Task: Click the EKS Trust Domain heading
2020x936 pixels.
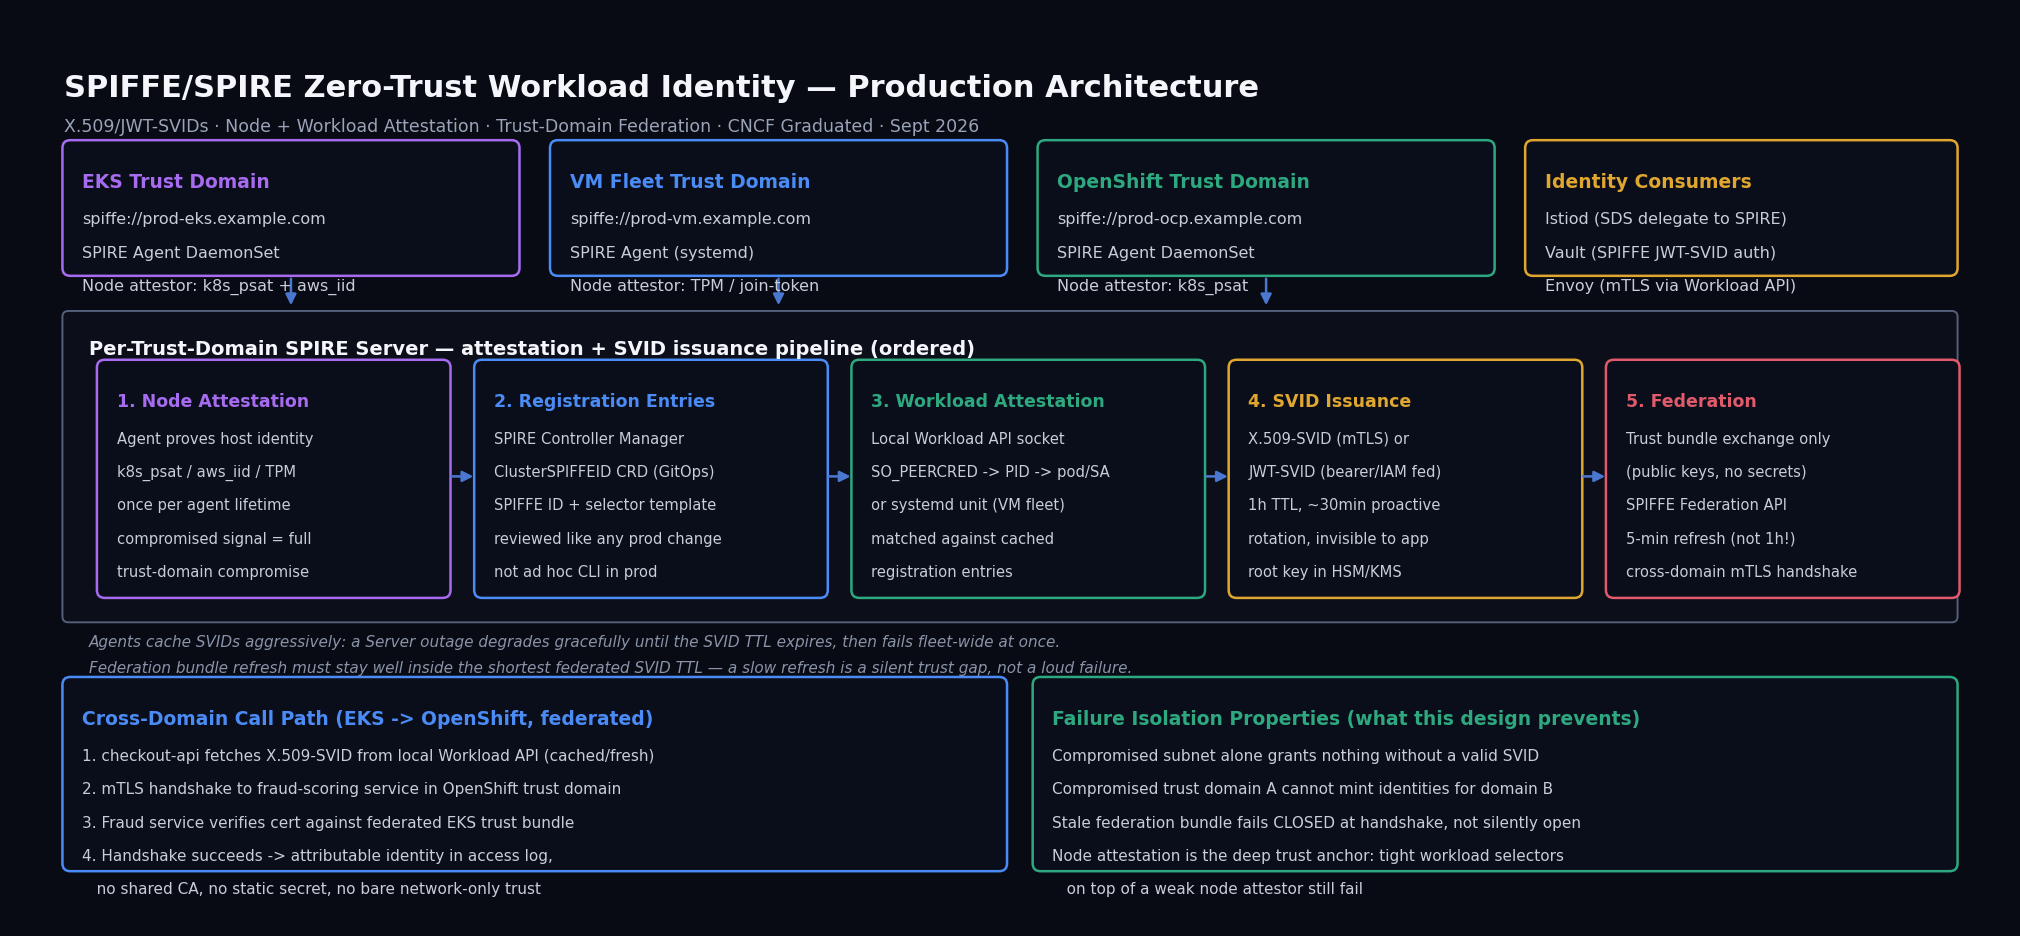Action: point(176,182)
